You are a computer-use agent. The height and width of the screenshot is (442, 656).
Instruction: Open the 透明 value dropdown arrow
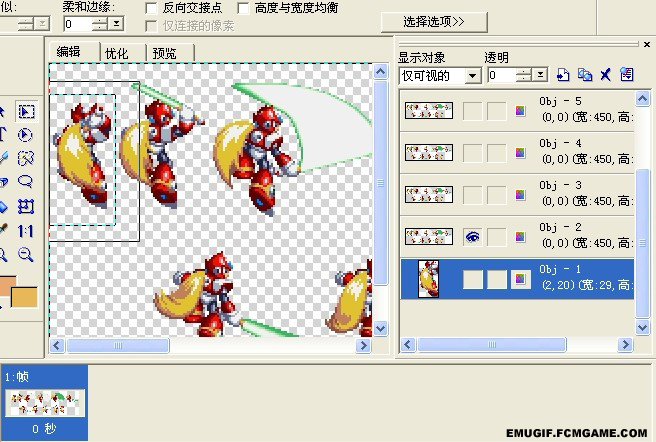click(540, 75)
